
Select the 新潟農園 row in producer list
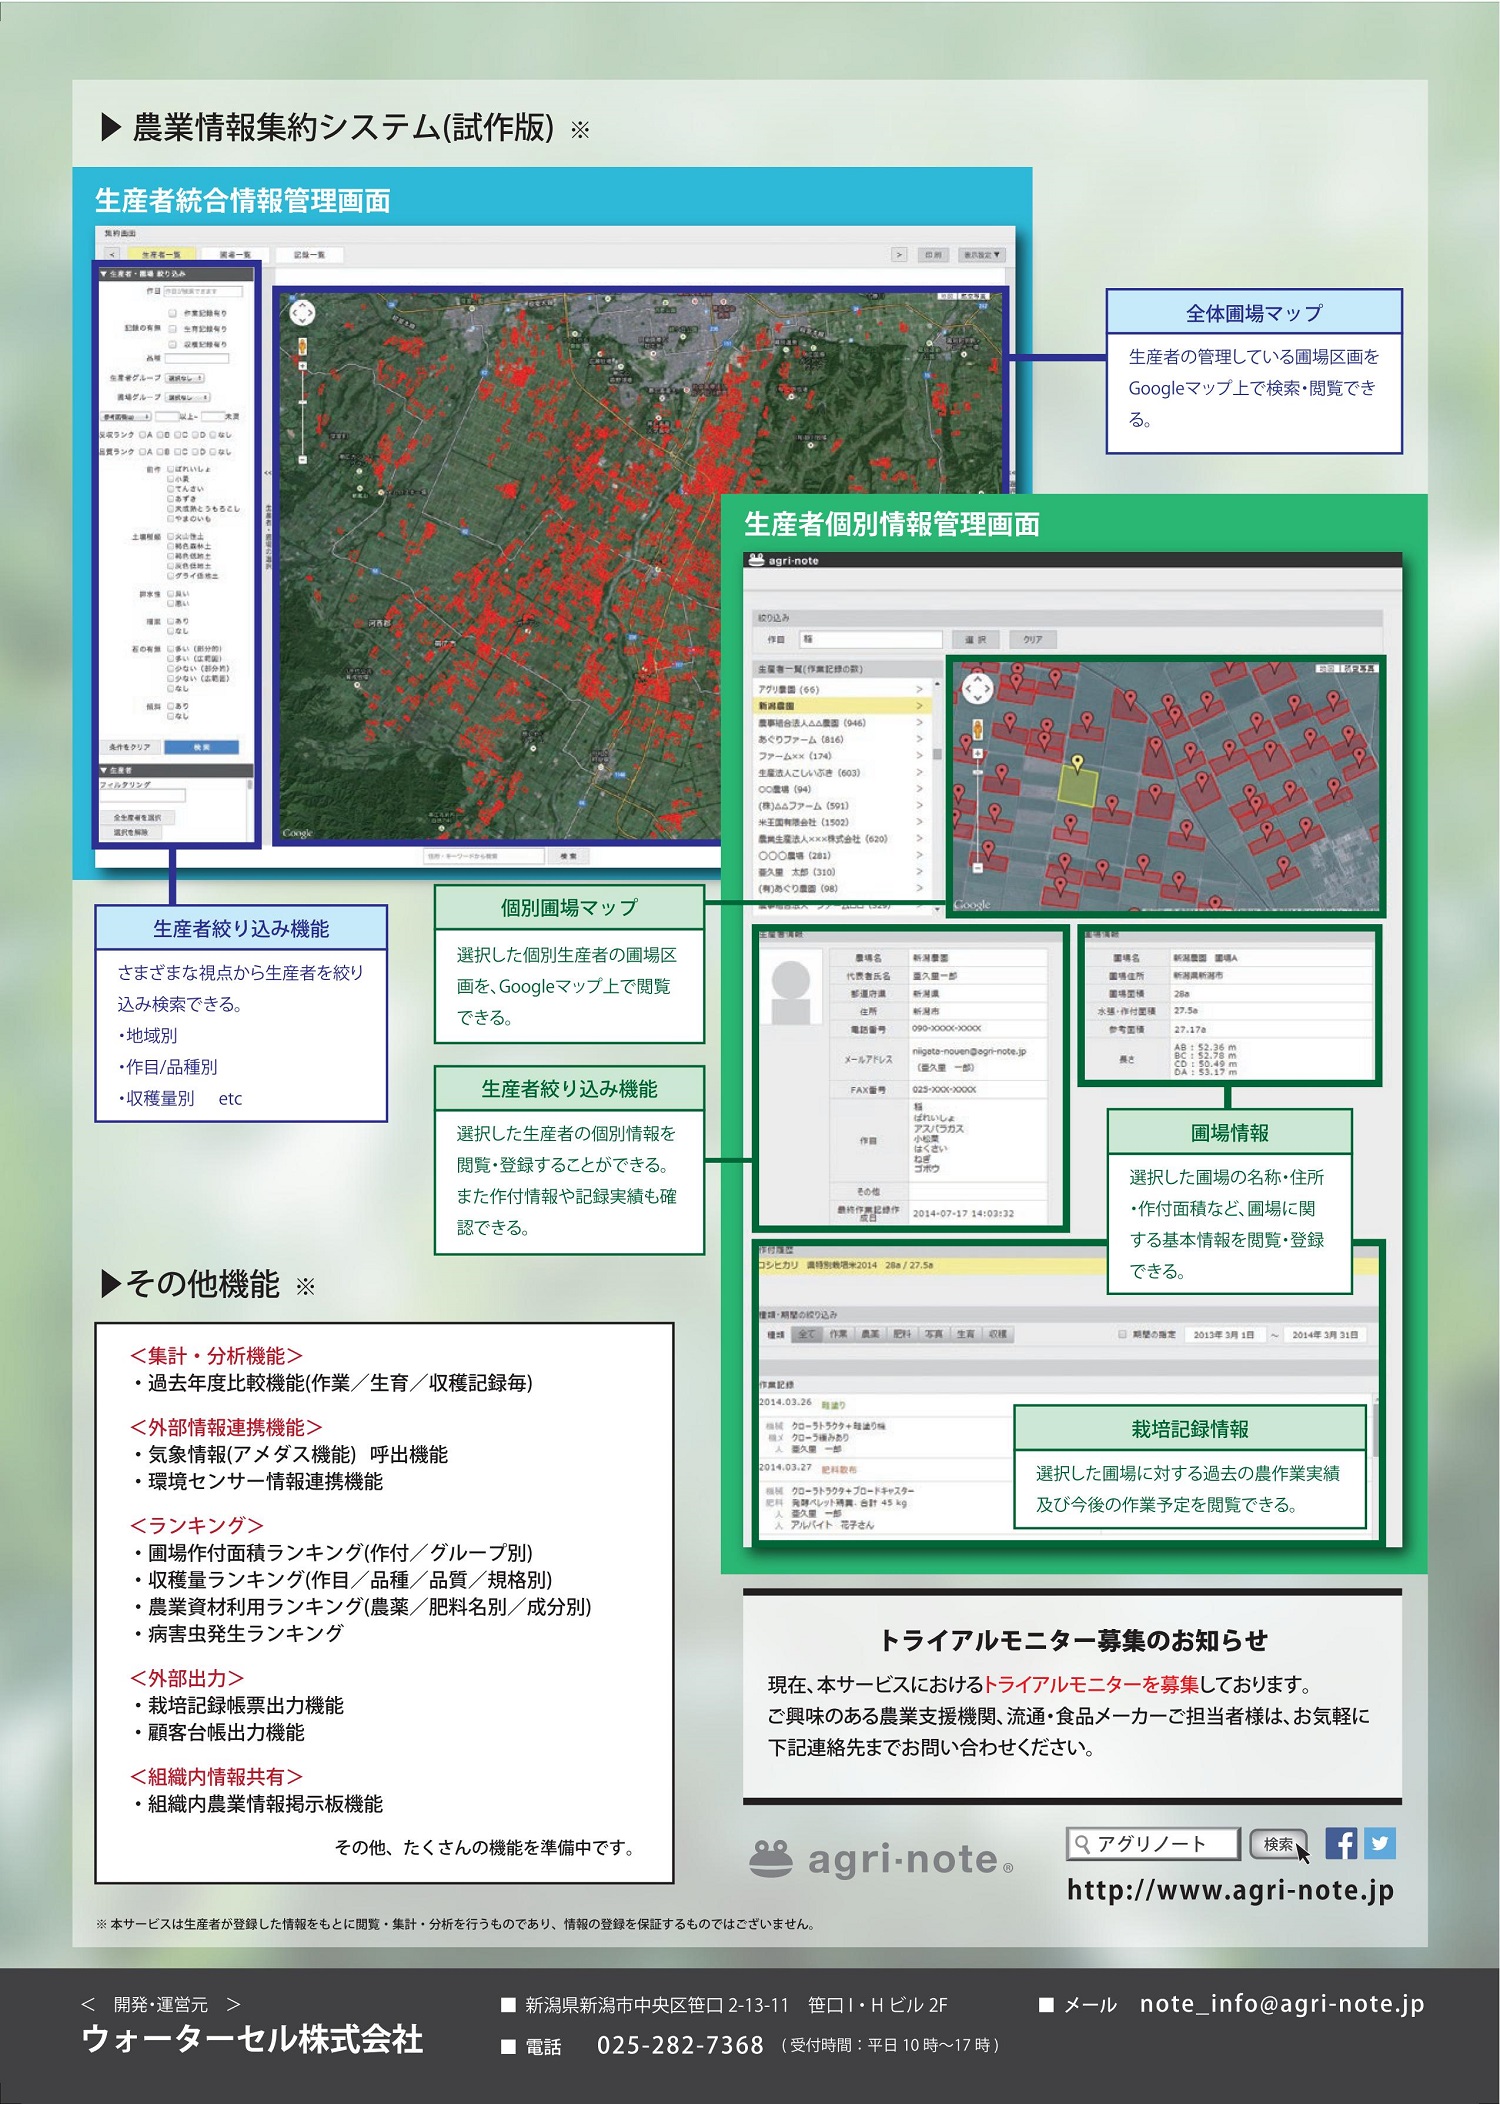pyautogui.click(x=842, y=706)
